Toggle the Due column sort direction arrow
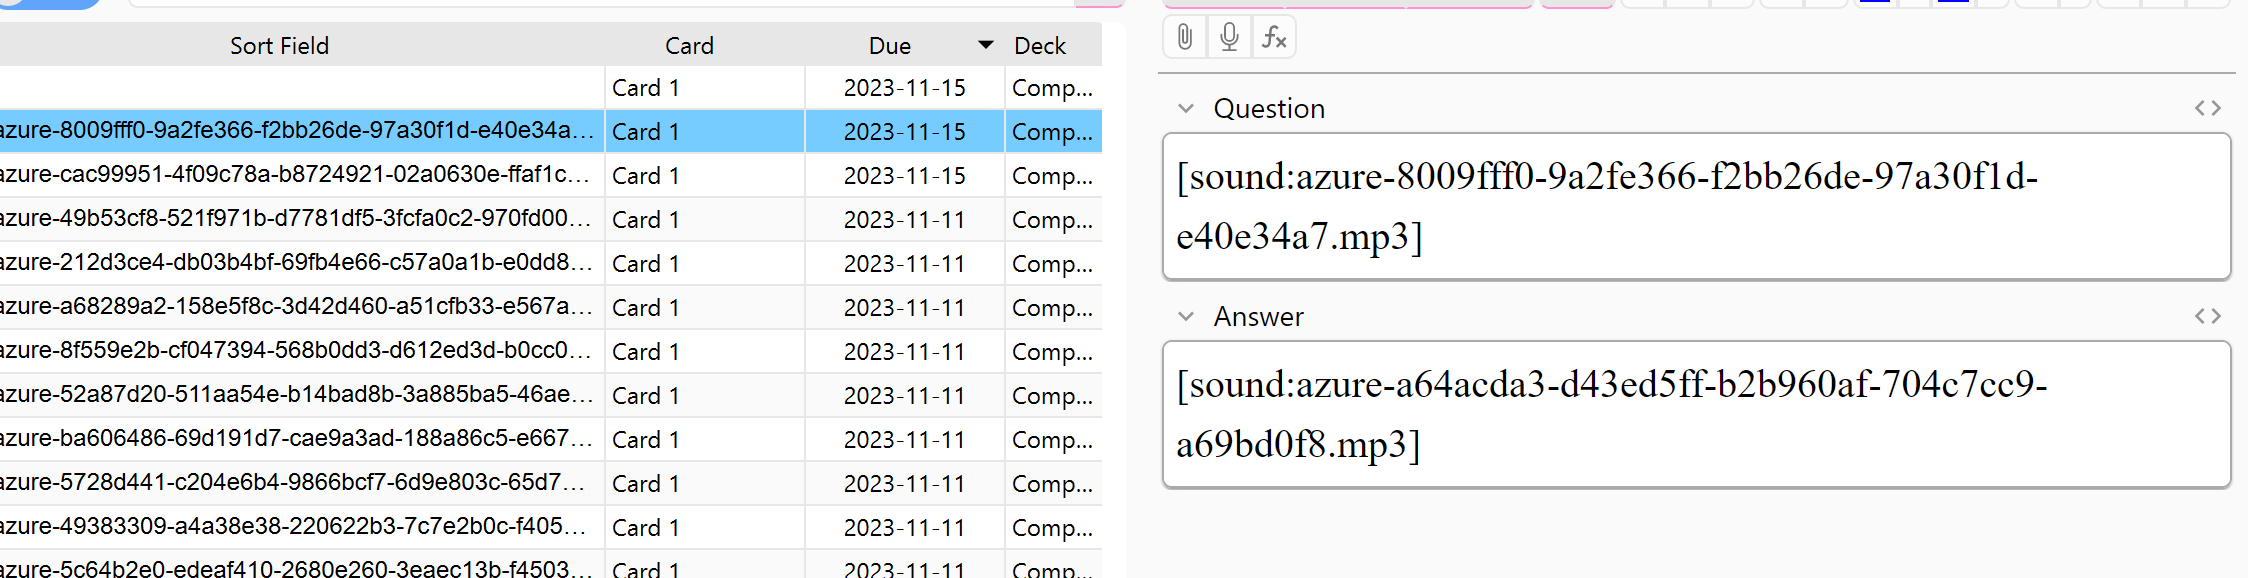Image resolution: width=2248 pixels, height=578 pixels. click(x=985, y=45)
